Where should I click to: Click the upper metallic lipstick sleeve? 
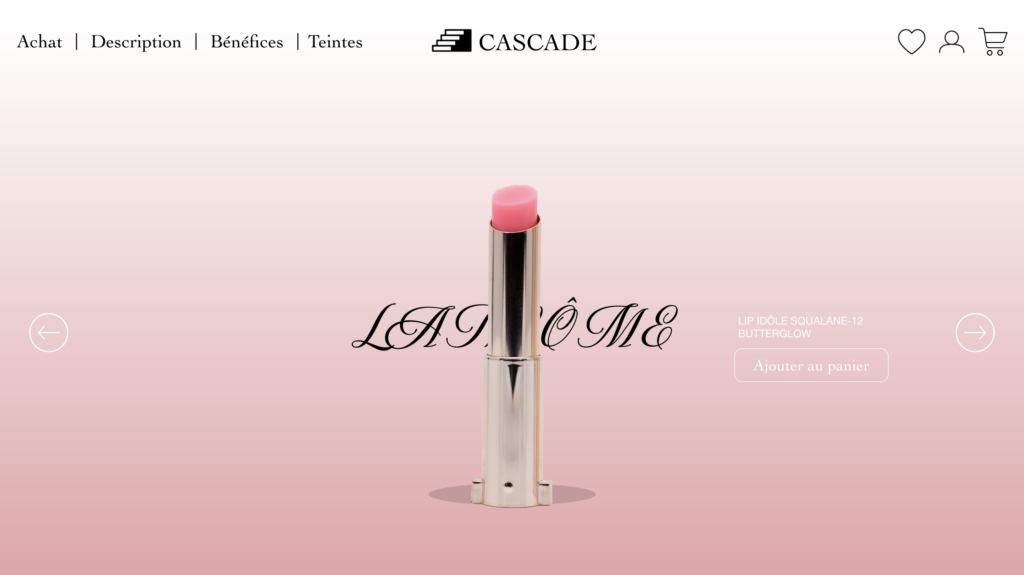pyautogui.click(x=514, y=289)
